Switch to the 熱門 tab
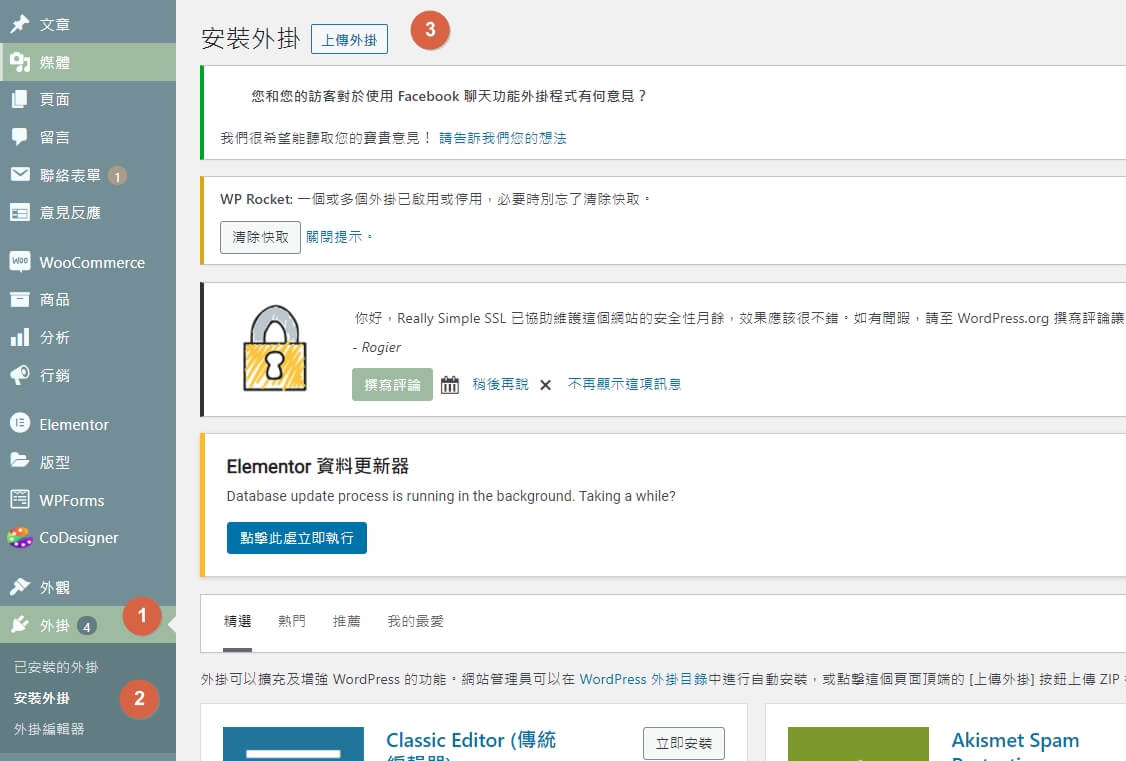 [292, 621]
